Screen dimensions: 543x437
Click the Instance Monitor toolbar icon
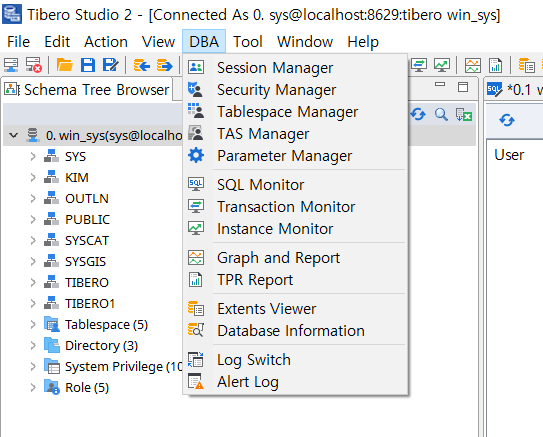tap(442, 65)
